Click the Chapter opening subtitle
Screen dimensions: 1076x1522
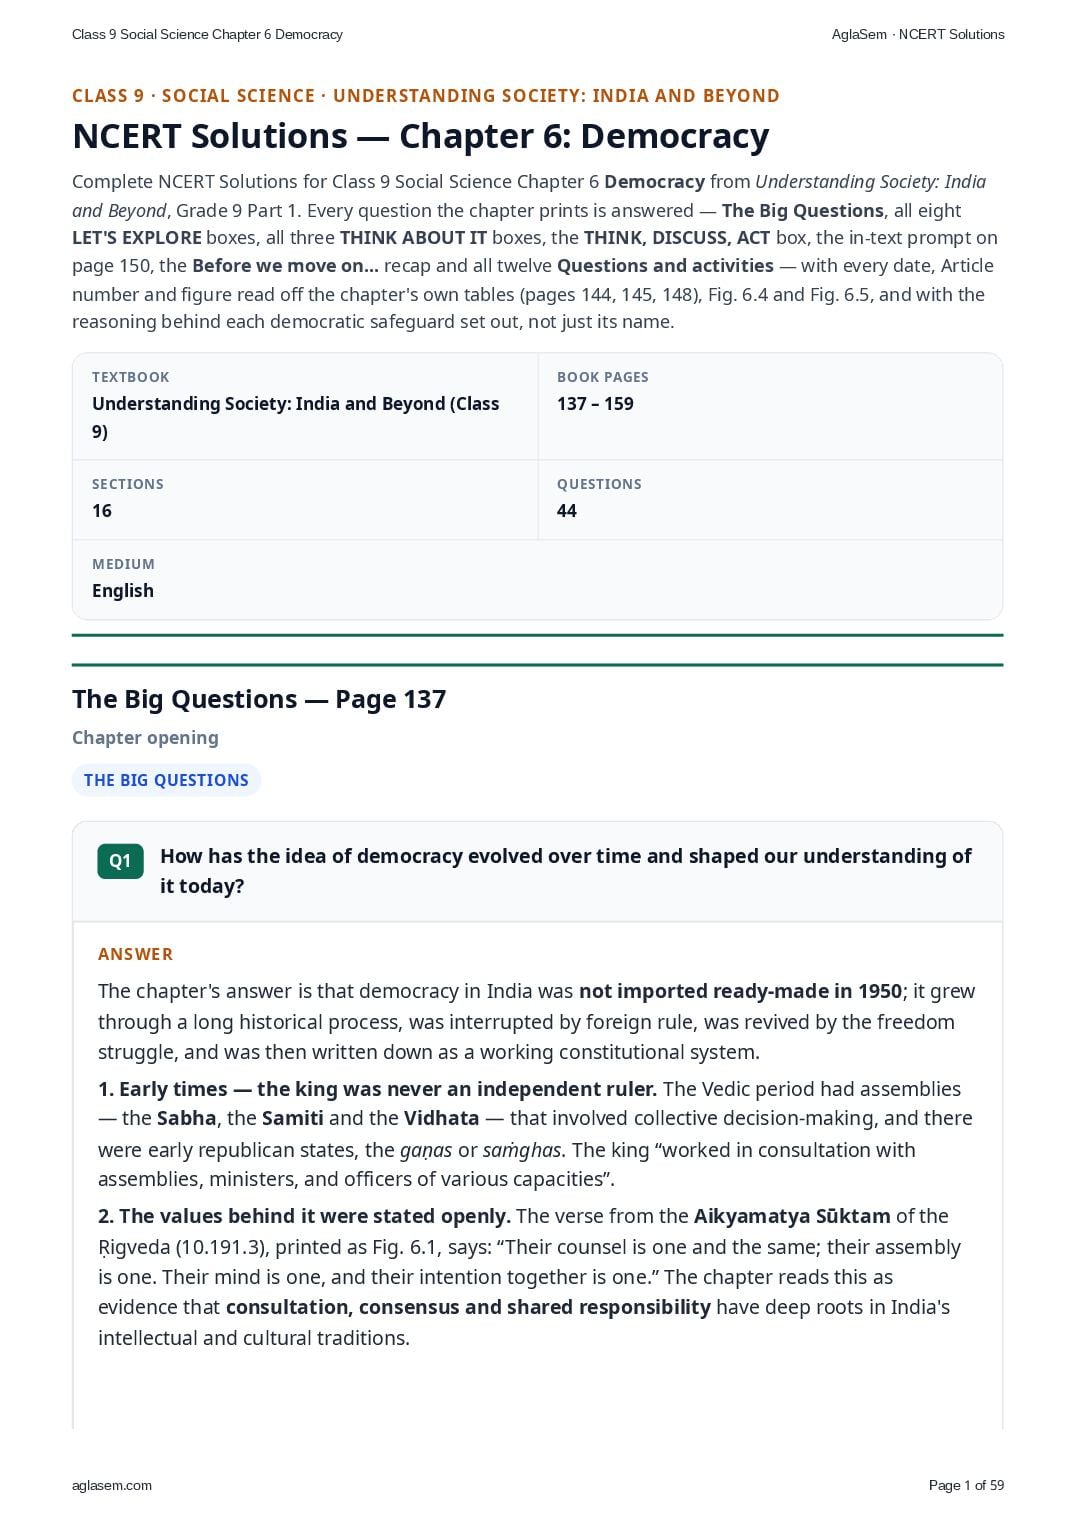[x=145, y=738]
